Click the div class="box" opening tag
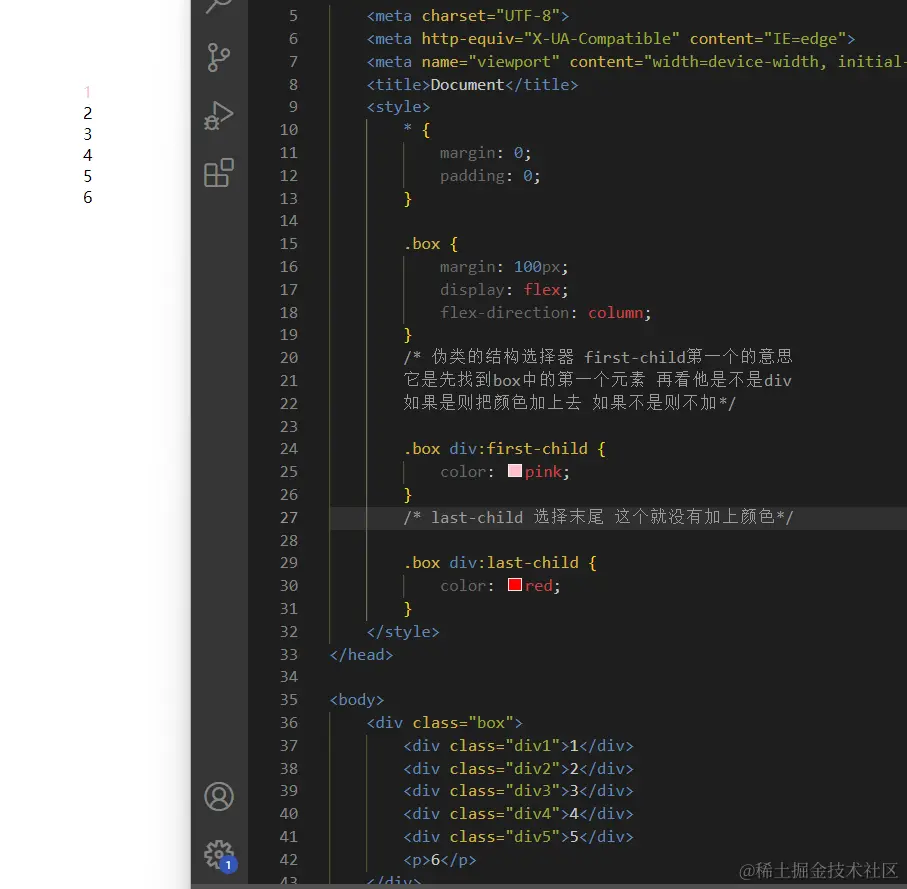 [x=444, y=723]
